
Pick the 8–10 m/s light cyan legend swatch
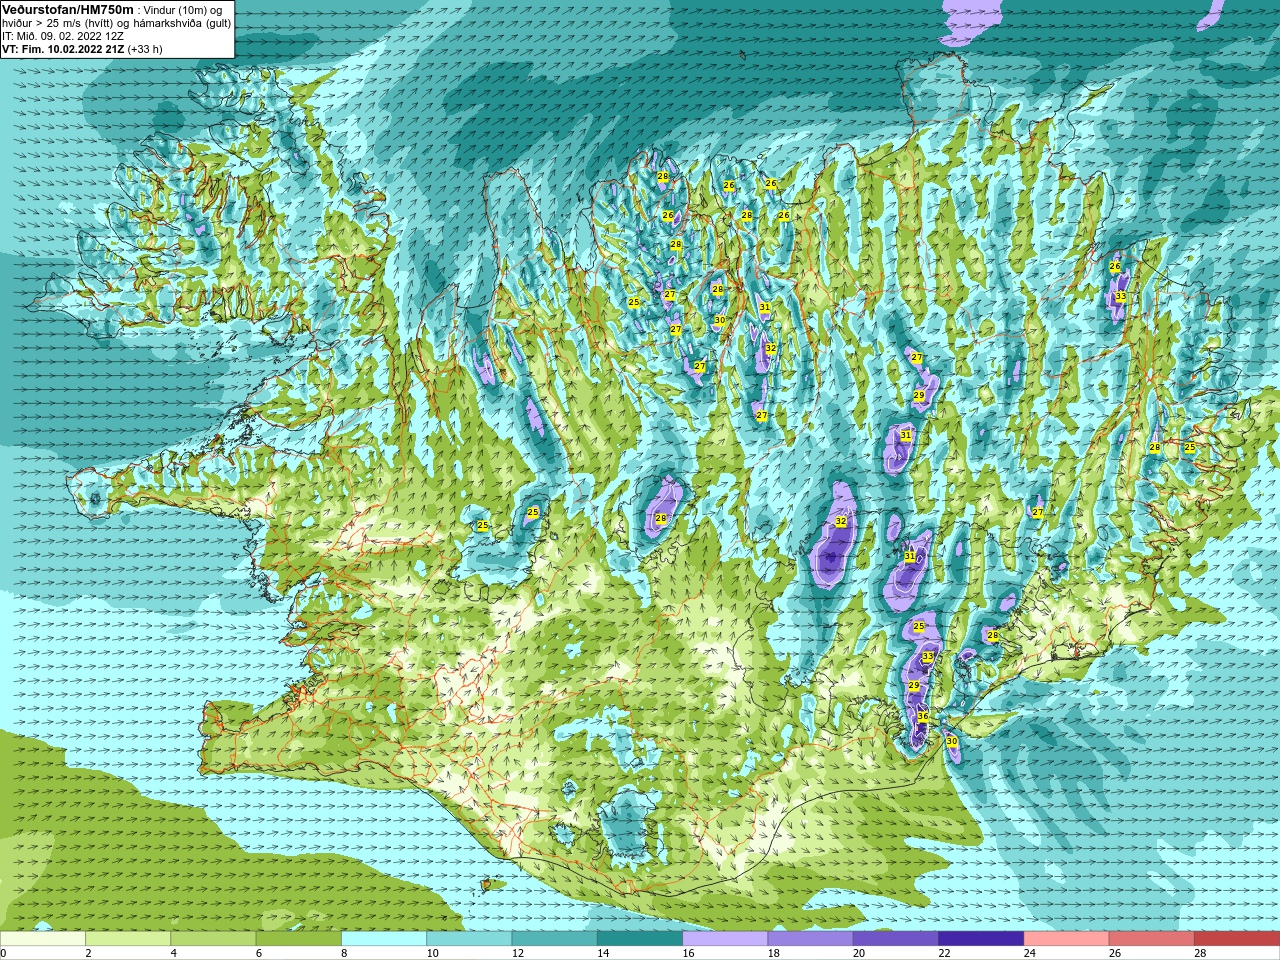click(x=384, y=938)
